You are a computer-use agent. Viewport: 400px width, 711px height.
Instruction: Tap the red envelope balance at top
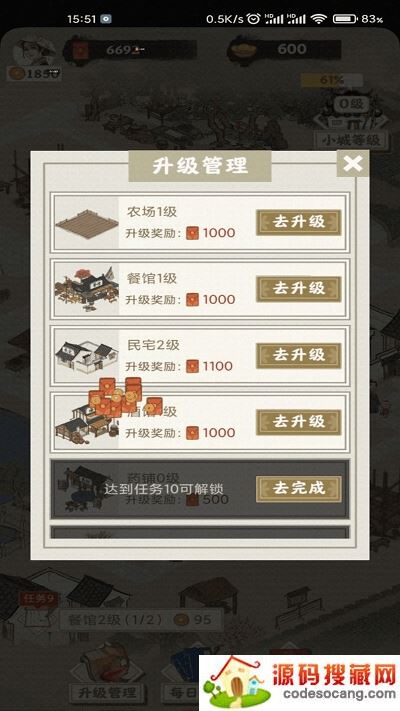click(131, 49)
